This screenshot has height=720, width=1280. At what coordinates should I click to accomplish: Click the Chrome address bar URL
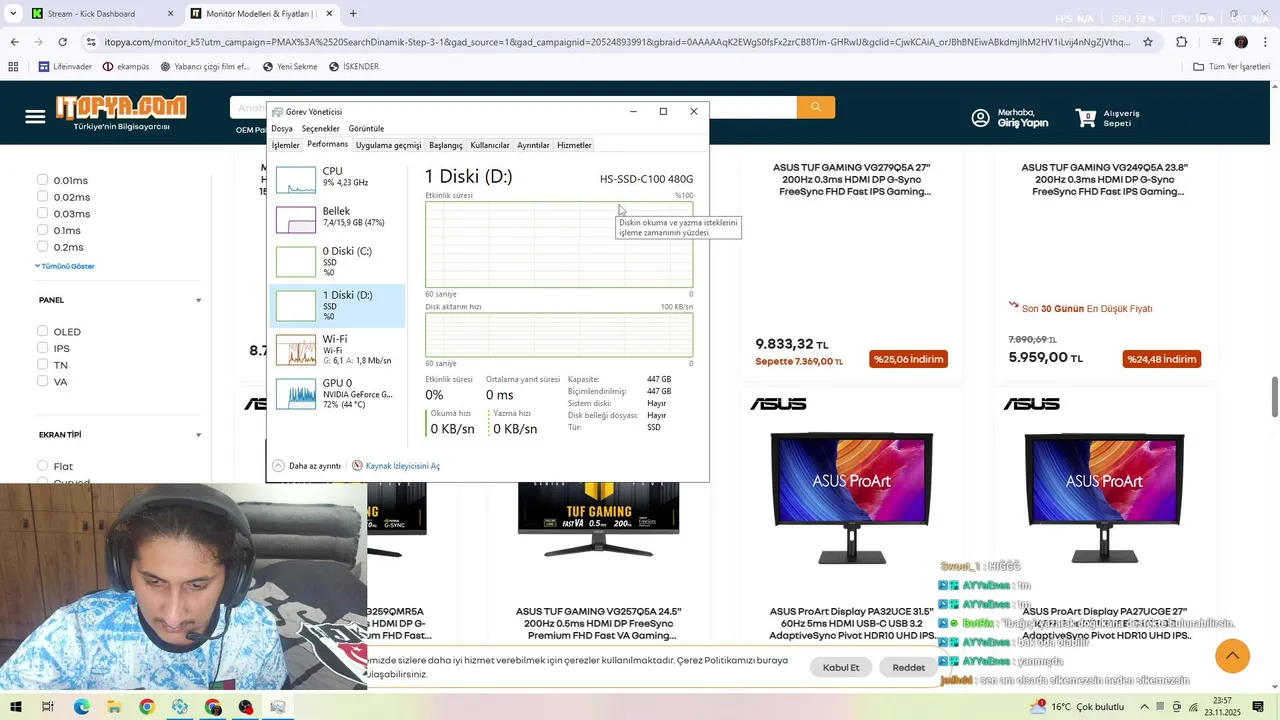click(x=617, y=42)
